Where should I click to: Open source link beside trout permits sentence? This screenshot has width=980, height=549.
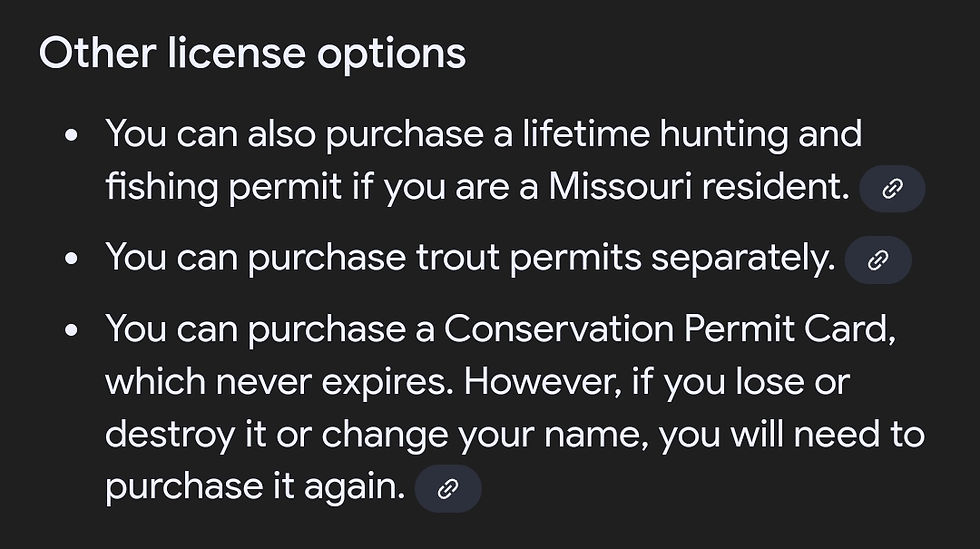click(878, 261)
